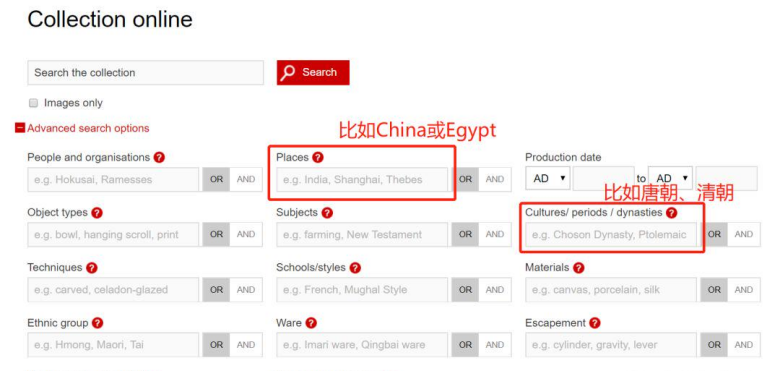Open the first AD era dropdown
780x371 pixels.
point(549,178)
